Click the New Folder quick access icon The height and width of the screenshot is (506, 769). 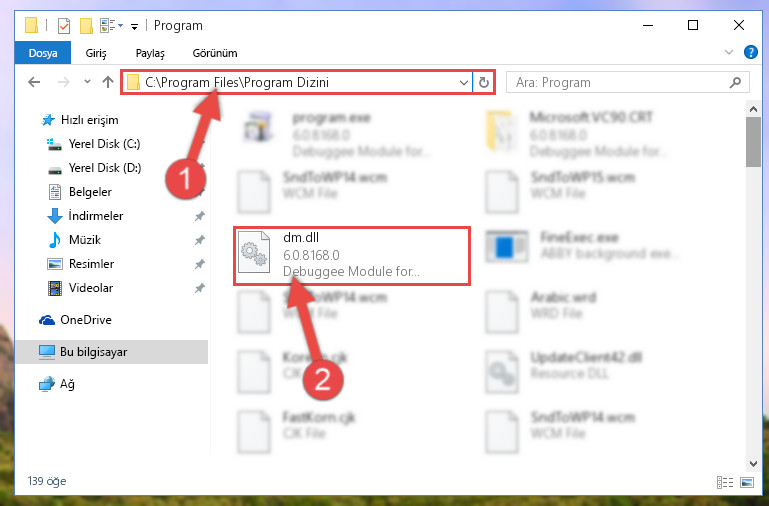click(x=86, y=25)
